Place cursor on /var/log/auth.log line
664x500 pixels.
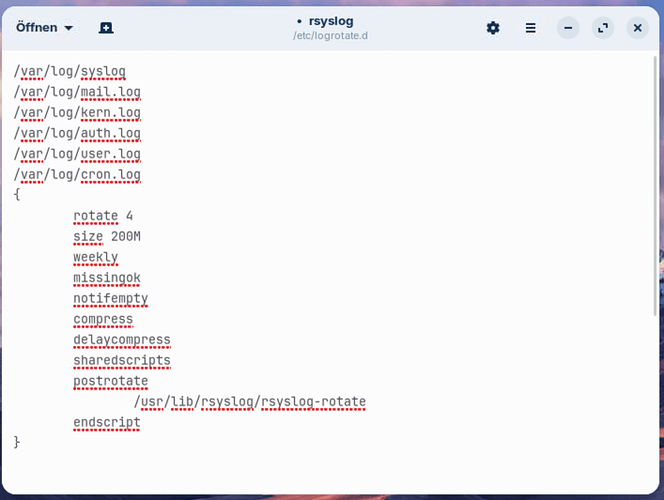[x=77, y=134]
